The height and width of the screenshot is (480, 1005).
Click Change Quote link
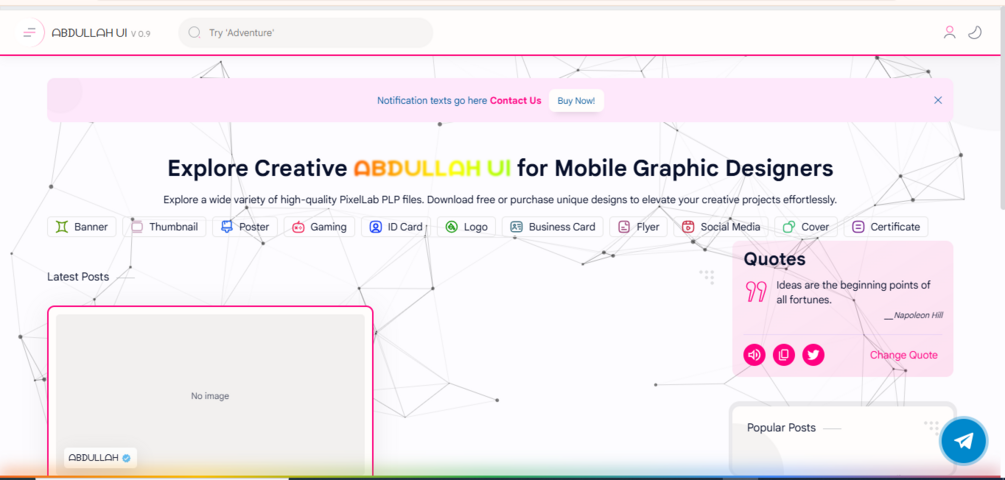(904, 355)
